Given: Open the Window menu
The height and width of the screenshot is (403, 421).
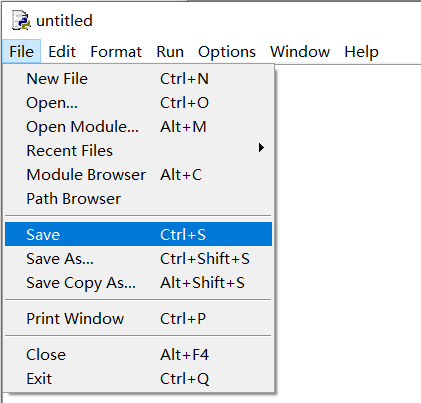Looking at the screenshot, I should coord(300,52).
